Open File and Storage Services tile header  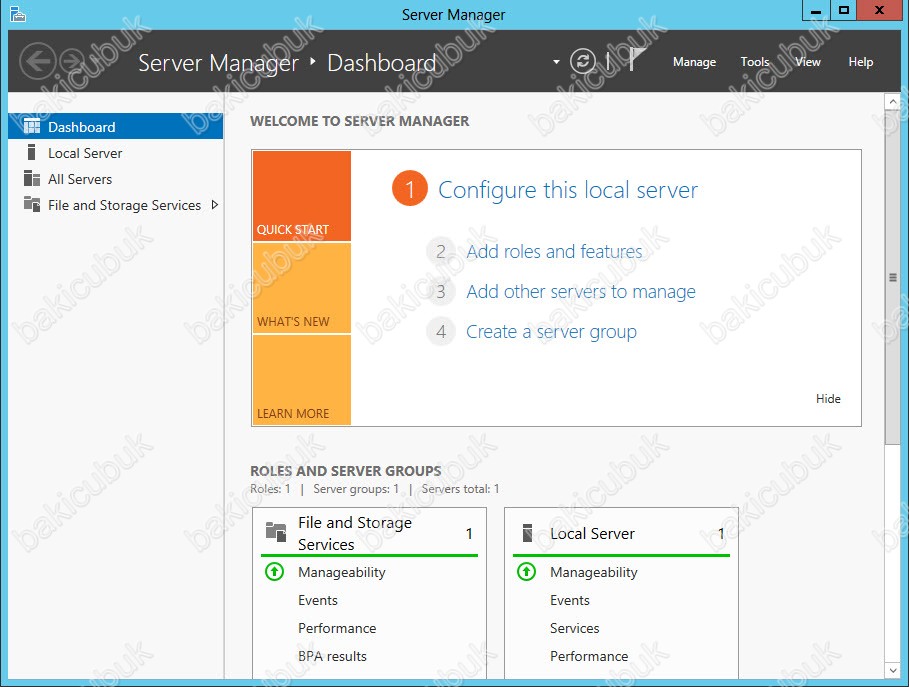click(369, 533)
